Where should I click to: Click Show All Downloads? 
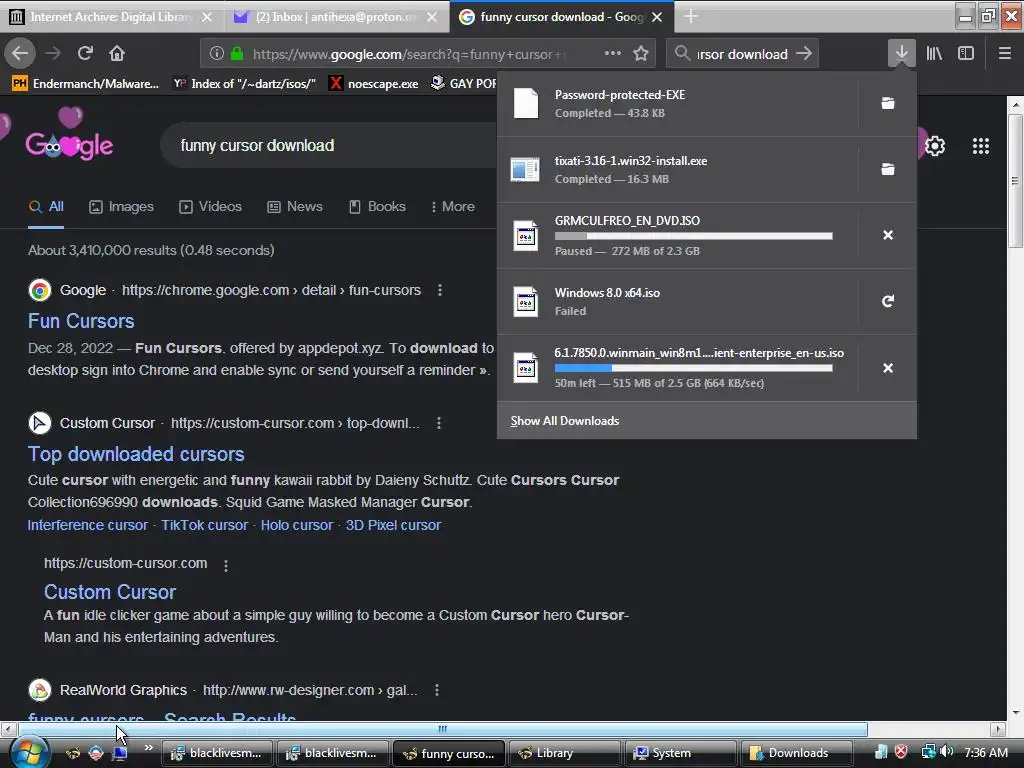(565, 421)
